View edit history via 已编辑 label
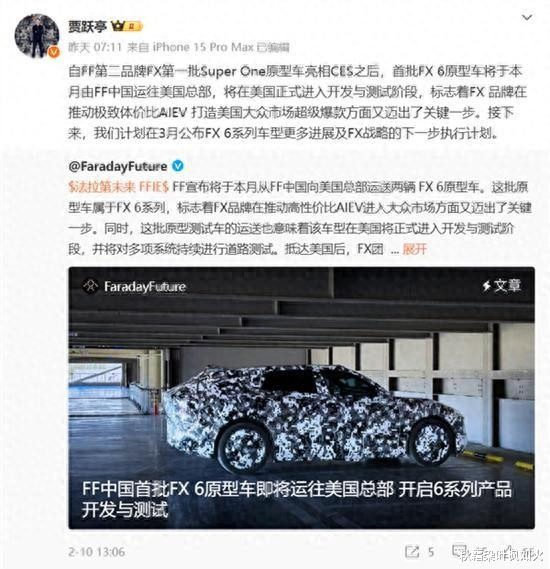The image size is (550, 569). point(273,47)
